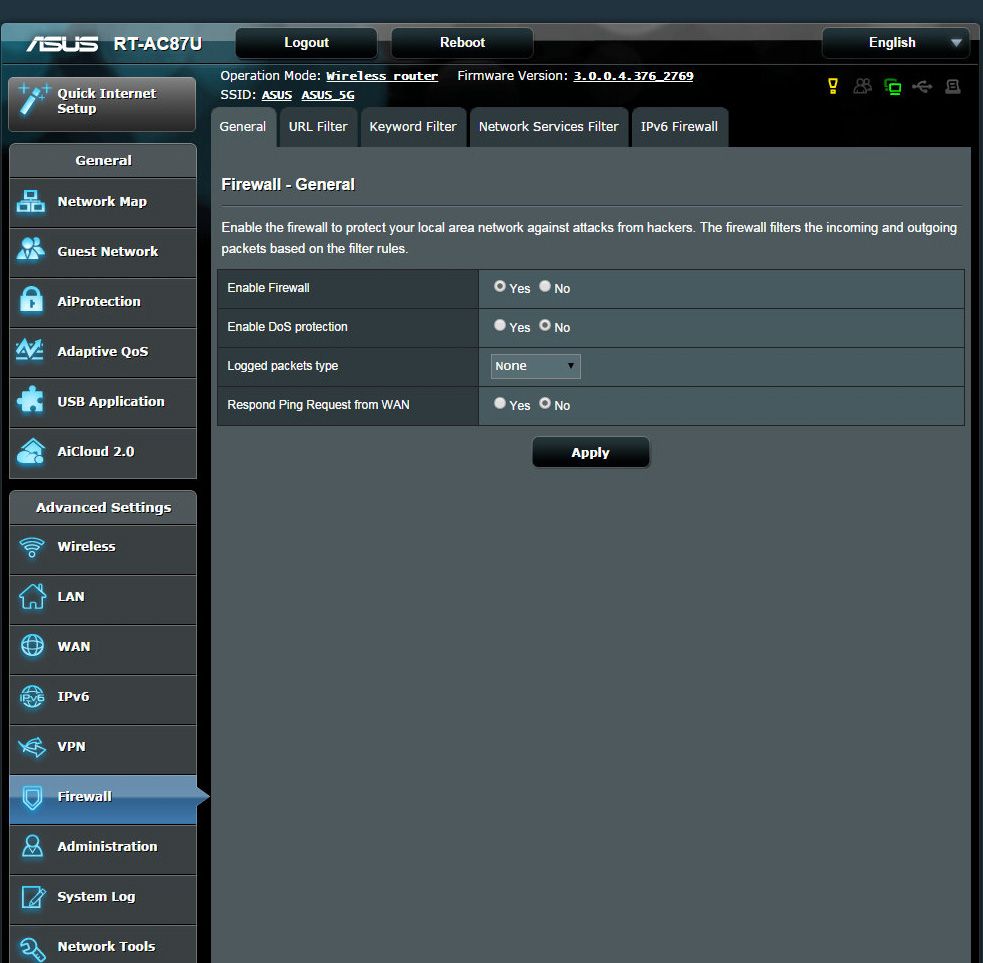Open Wireless settings via Wi-Fi icon
The height and width of the screenshot is (963, 983).
32,547
